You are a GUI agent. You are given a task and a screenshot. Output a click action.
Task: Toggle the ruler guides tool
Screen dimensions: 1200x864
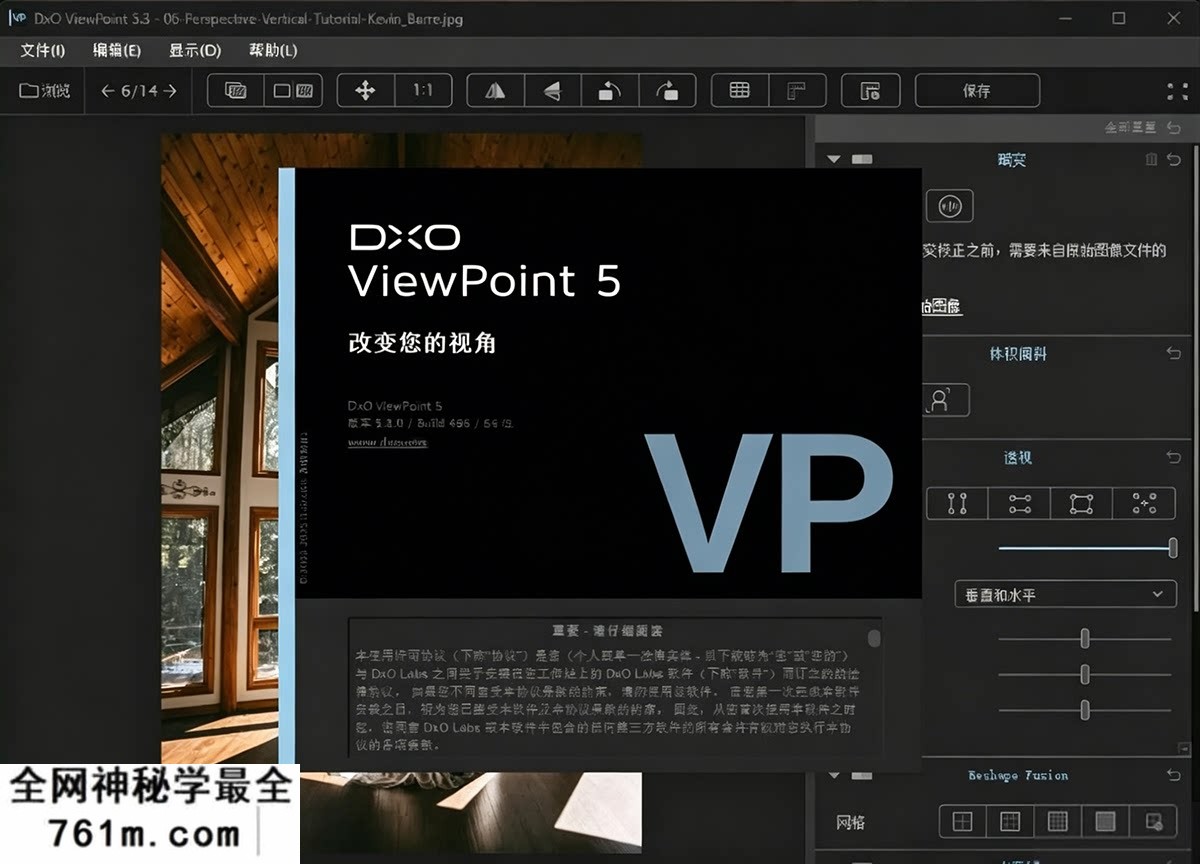point(797,91)
